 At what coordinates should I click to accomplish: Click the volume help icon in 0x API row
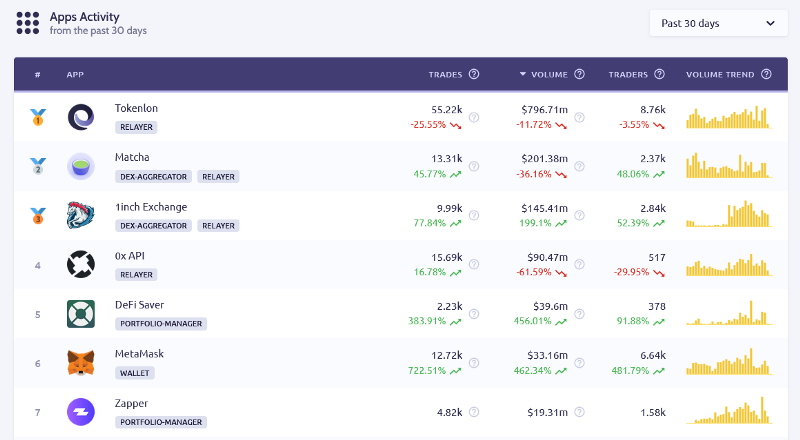tap(579, 264)
